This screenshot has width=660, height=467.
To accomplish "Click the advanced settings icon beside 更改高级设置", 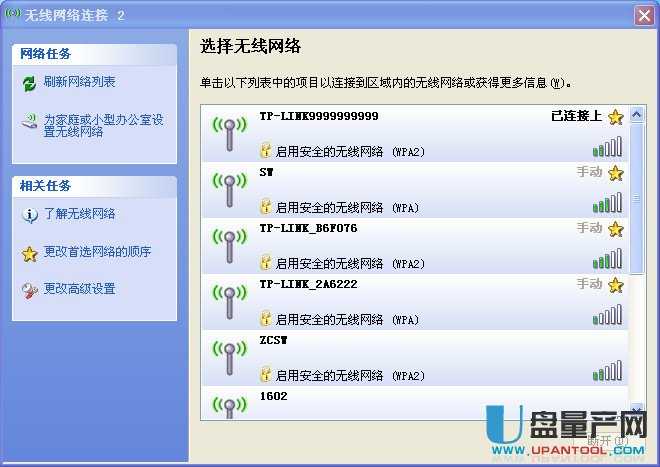I will coord(29,290).
